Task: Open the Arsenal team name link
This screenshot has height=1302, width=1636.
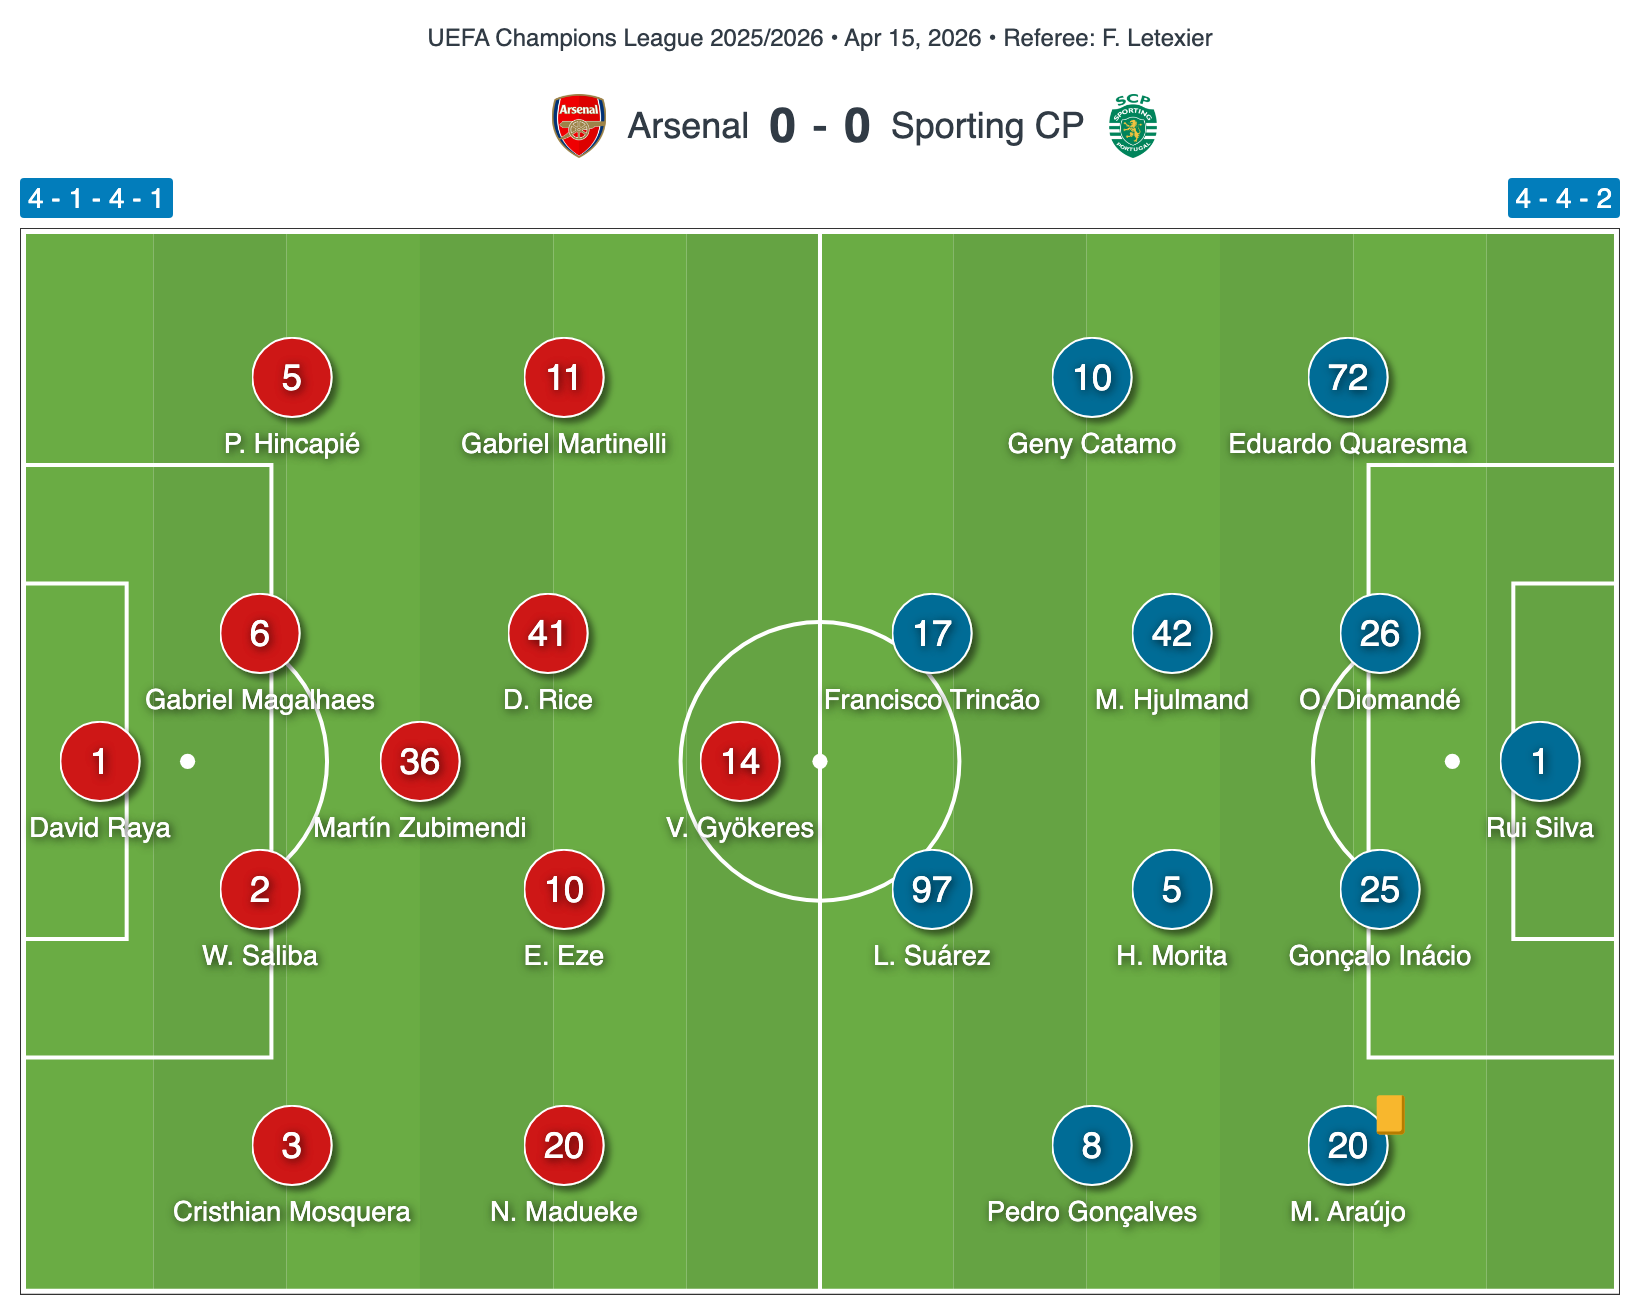Action: pyautogui.click(x=688, y=126)
